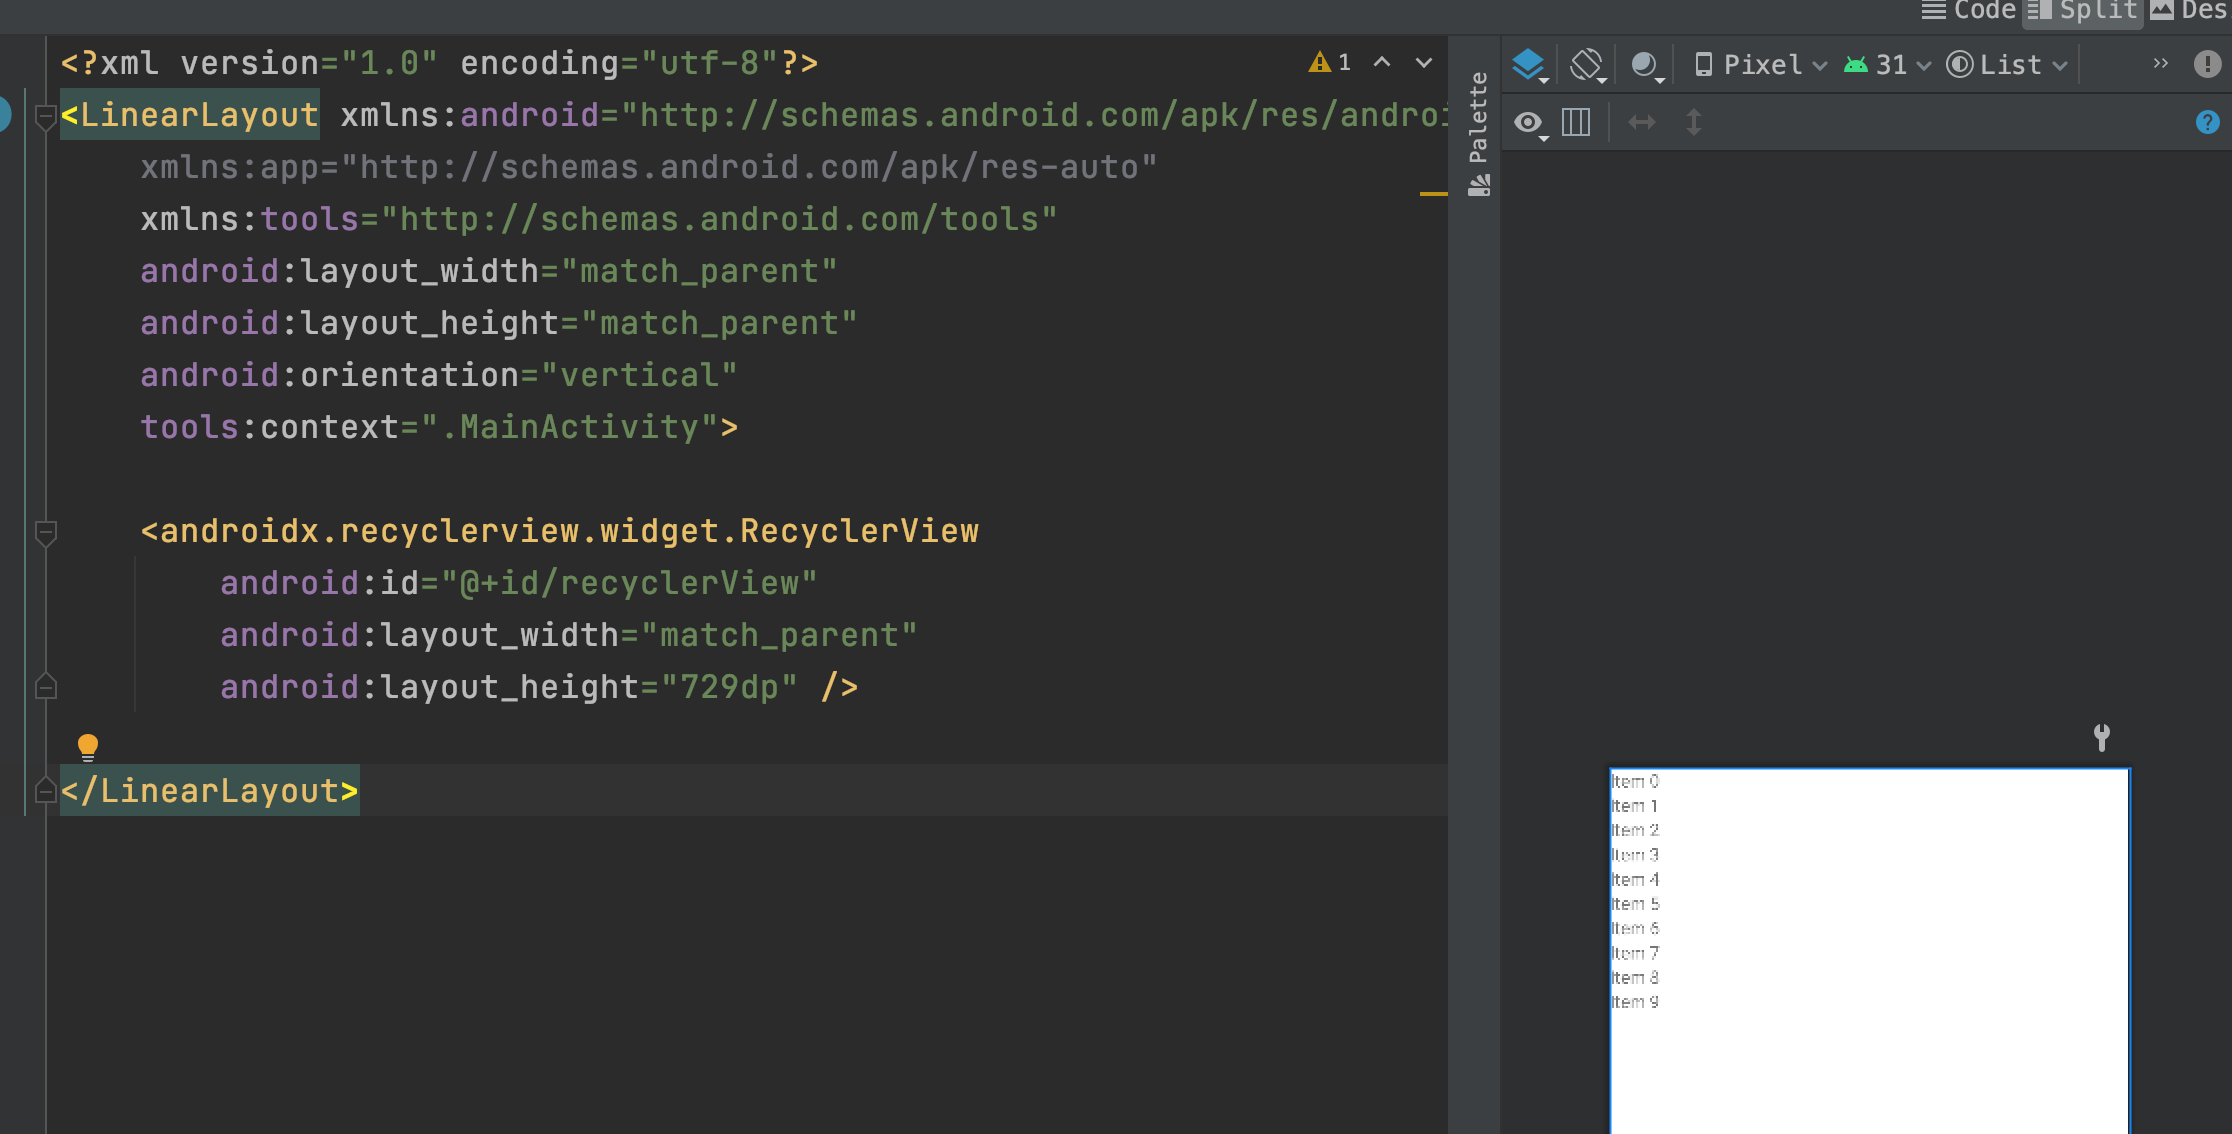
Task: Go to next highlighted error arrow
Action: (1424, 63)
